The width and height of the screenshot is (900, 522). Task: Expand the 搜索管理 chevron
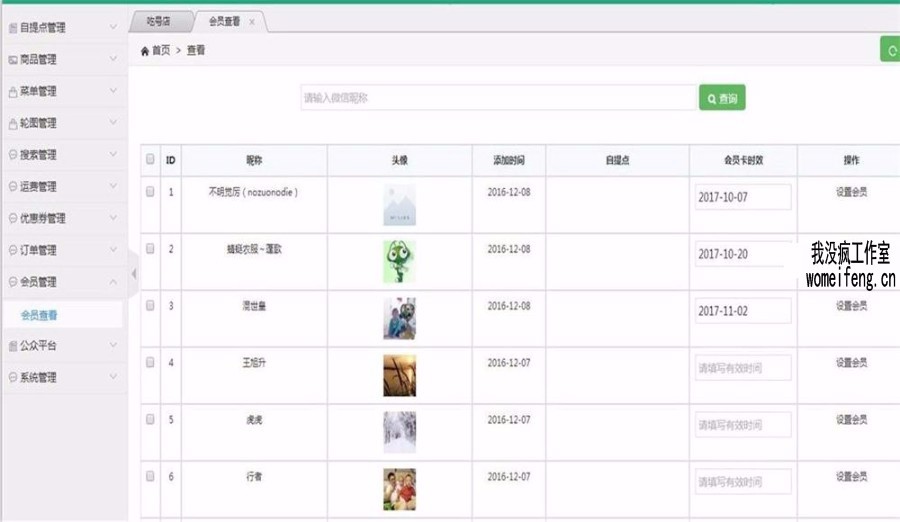coord(113,154)
